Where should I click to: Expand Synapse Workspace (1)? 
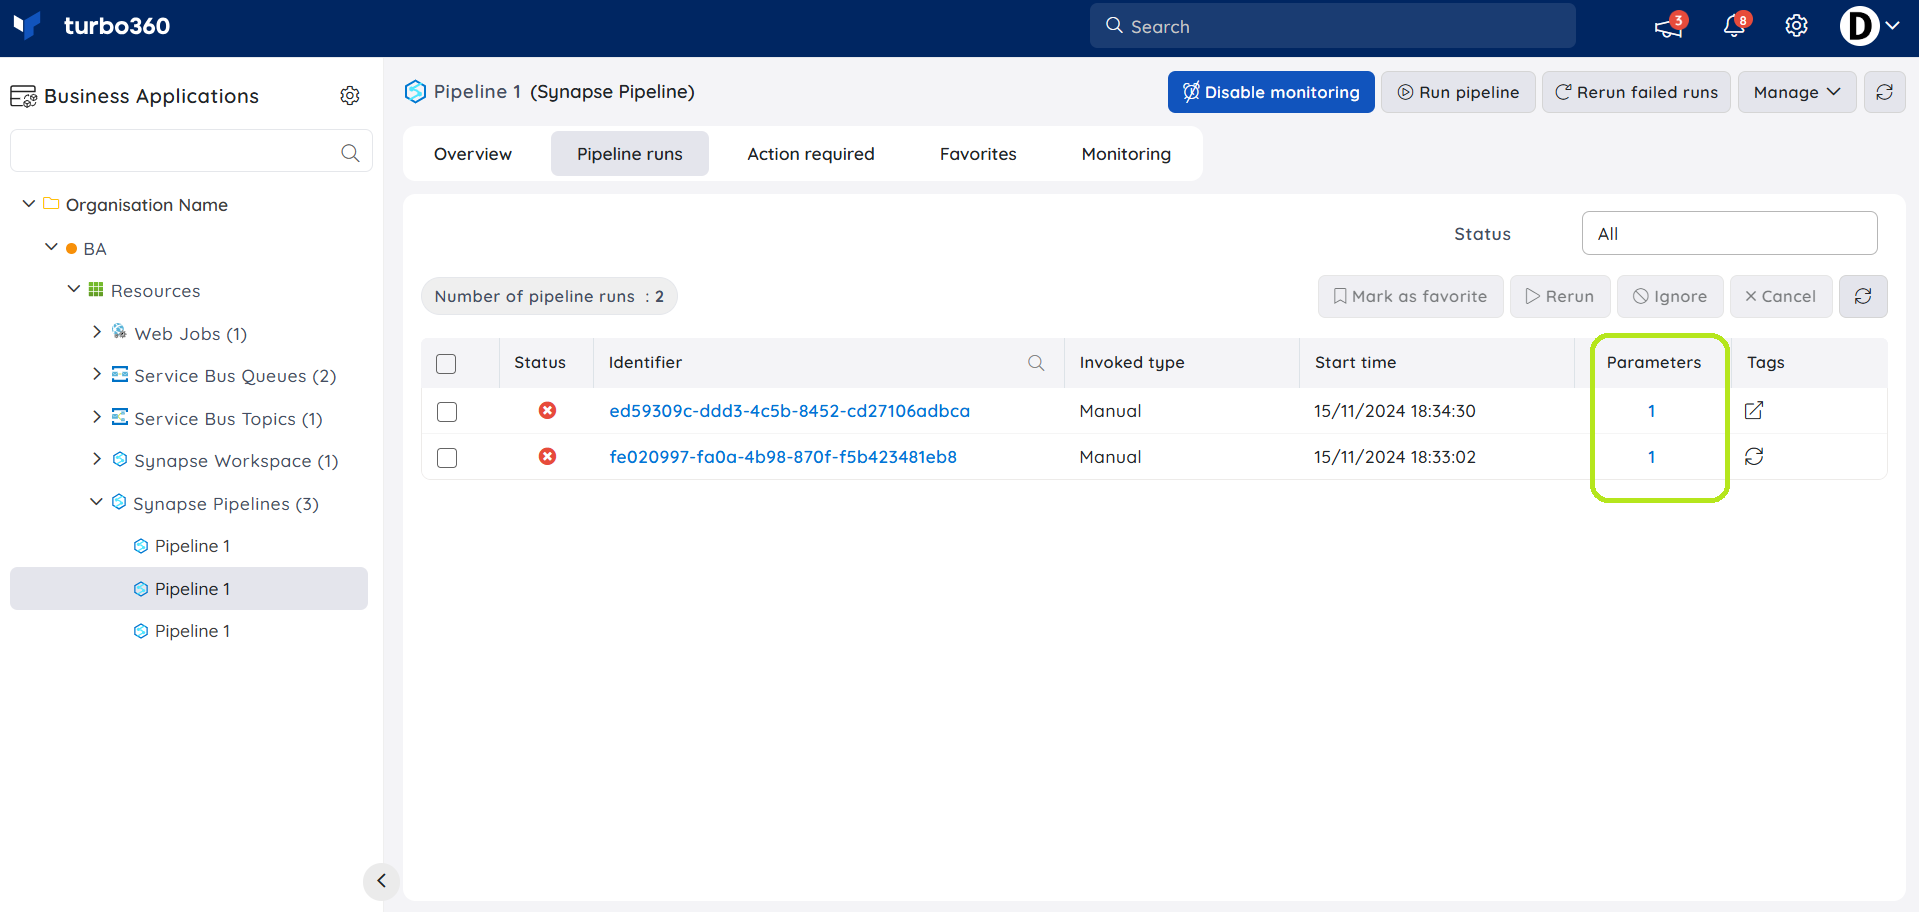[x=97, y=459]
